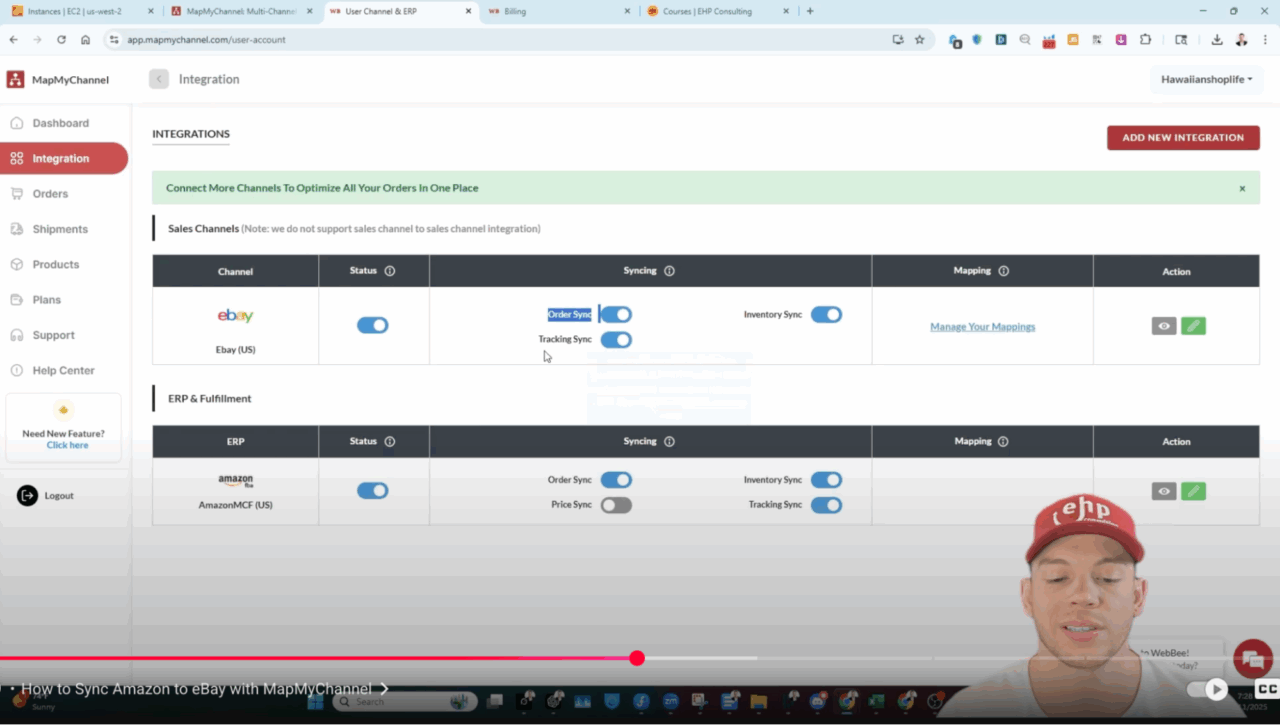The height and width of the screenshot is (725, 1280).
Task: Expand the video title chevron
Action: pos(384,689)
